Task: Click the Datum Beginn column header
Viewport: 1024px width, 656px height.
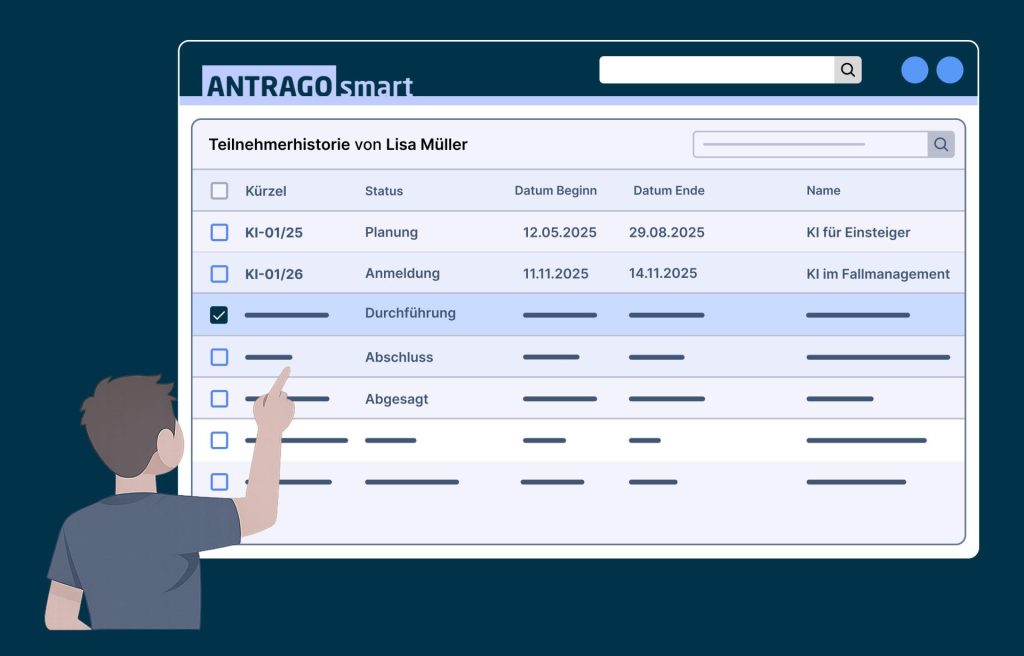Action: 555,191
